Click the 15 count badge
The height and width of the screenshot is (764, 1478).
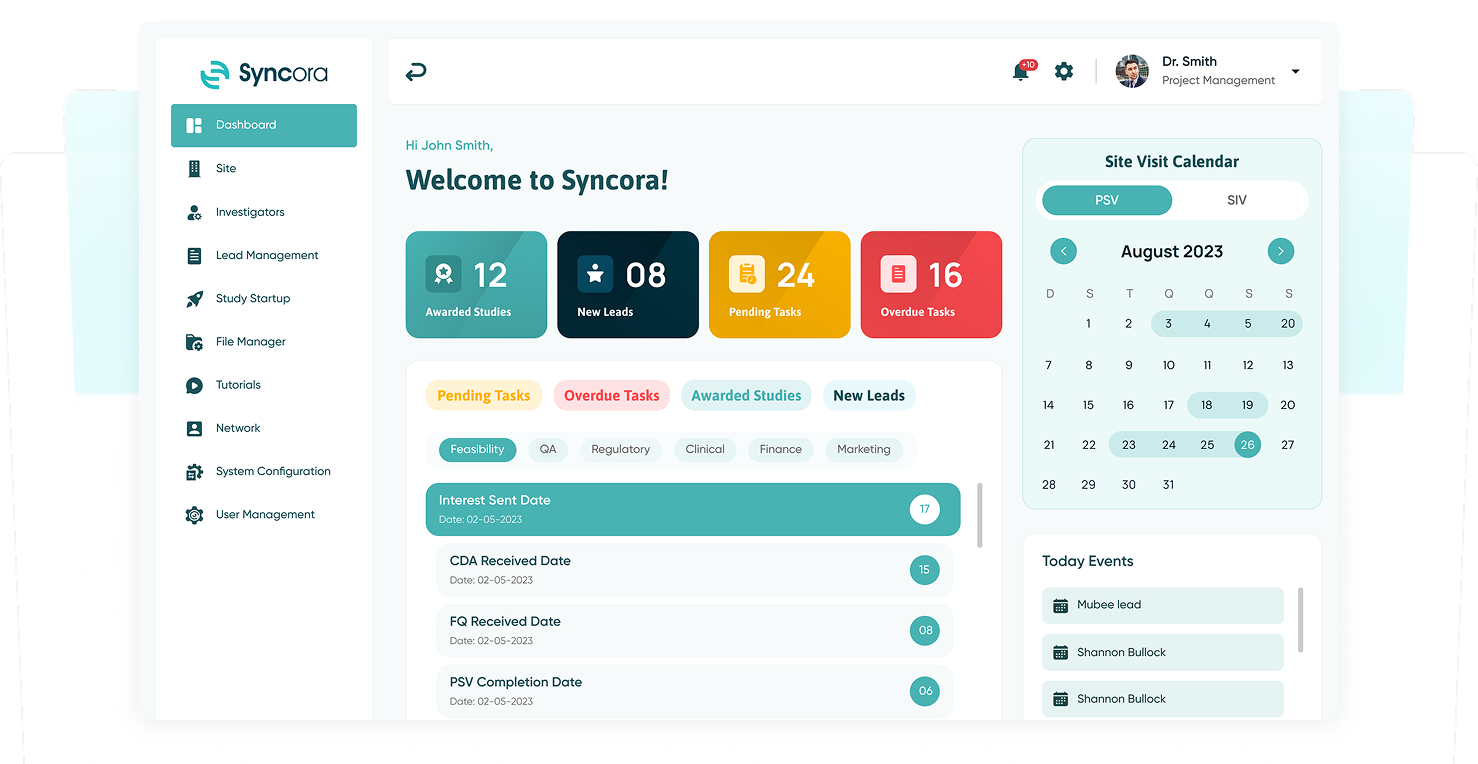pyautogui.click(x=925, y=570)
